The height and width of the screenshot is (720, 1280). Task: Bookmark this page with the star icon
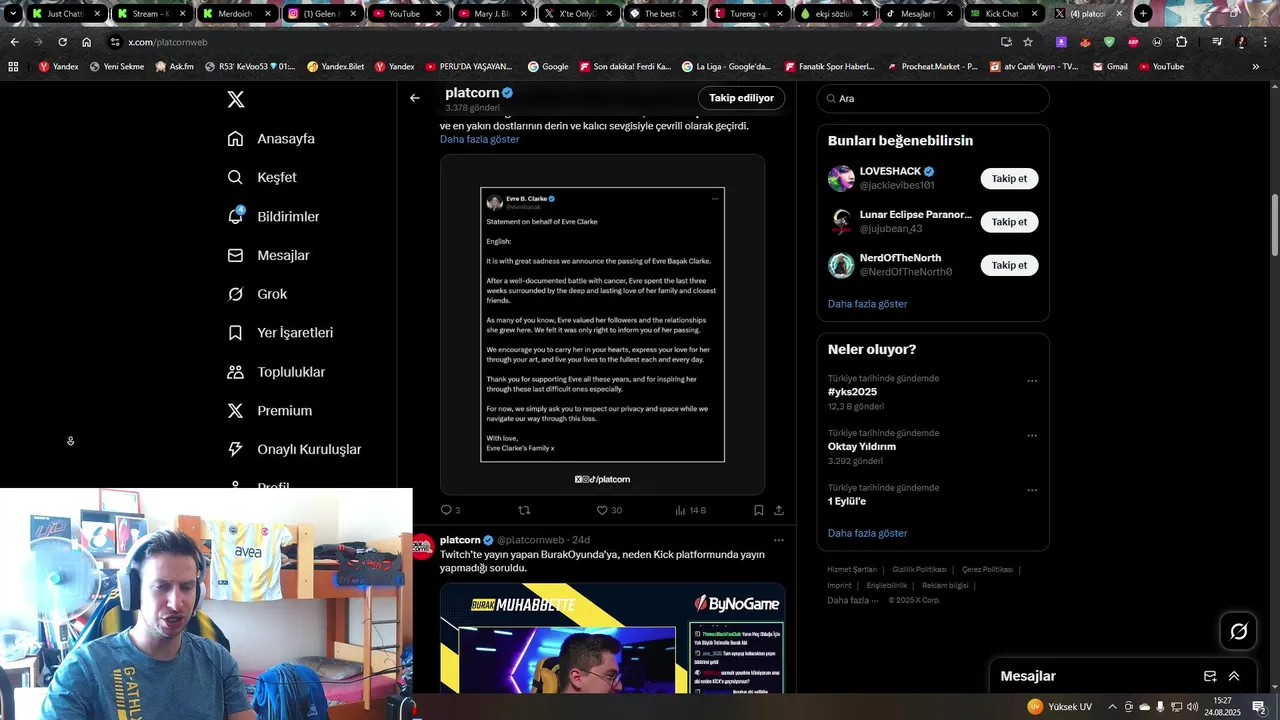coord(1028,42)
